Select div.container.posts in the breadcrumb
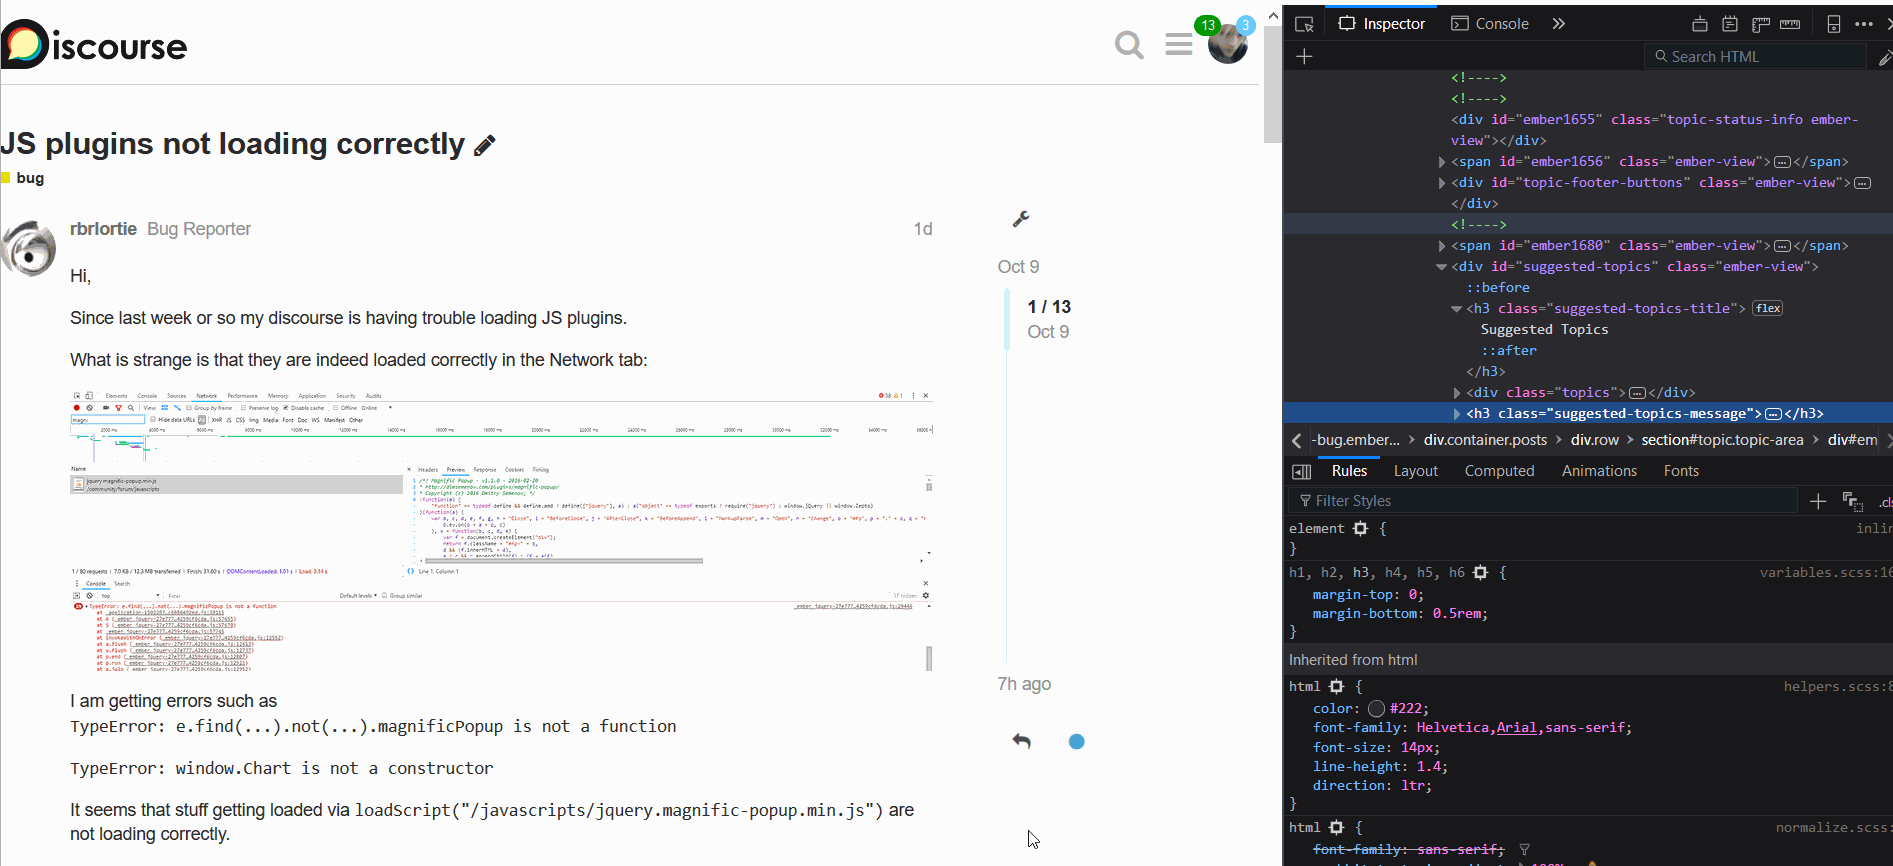Screen dimensions: 1893x866 coord(1485,440)
